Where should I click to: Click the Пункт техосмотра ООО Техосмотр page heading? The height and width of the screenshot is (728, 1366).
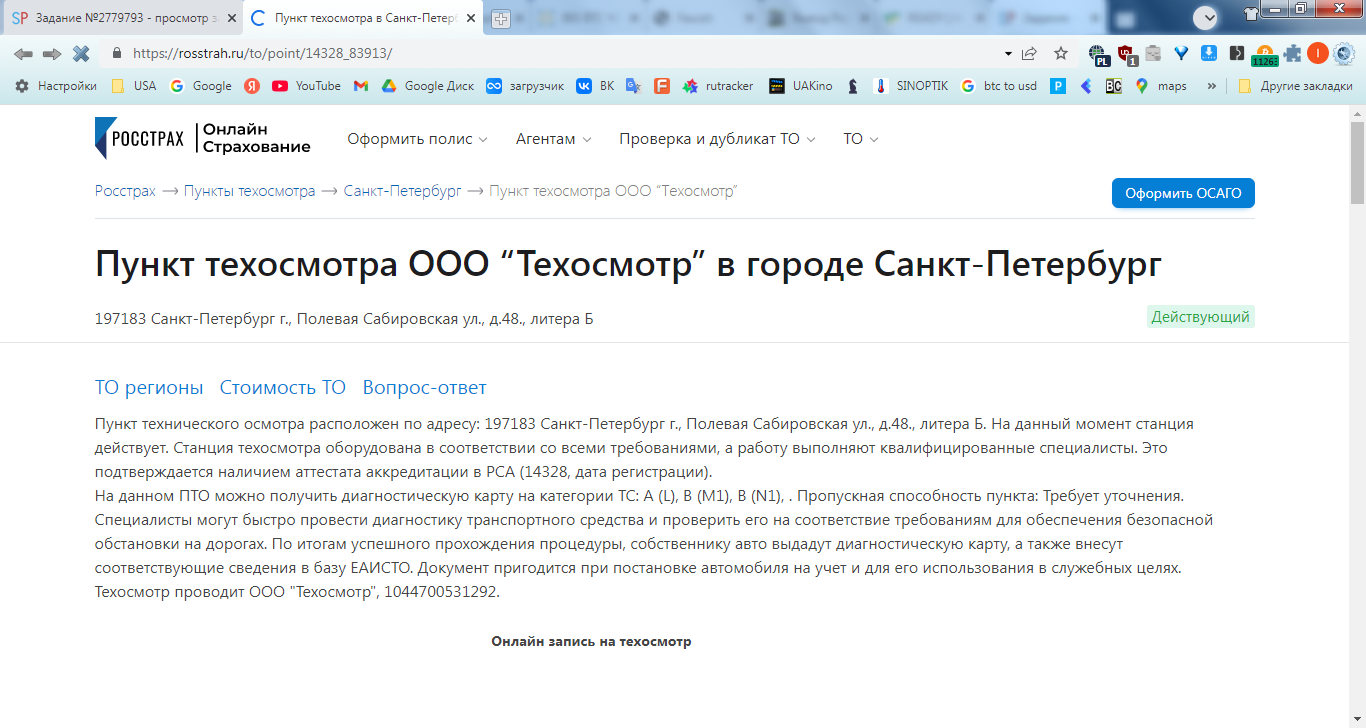pos(629,265)
